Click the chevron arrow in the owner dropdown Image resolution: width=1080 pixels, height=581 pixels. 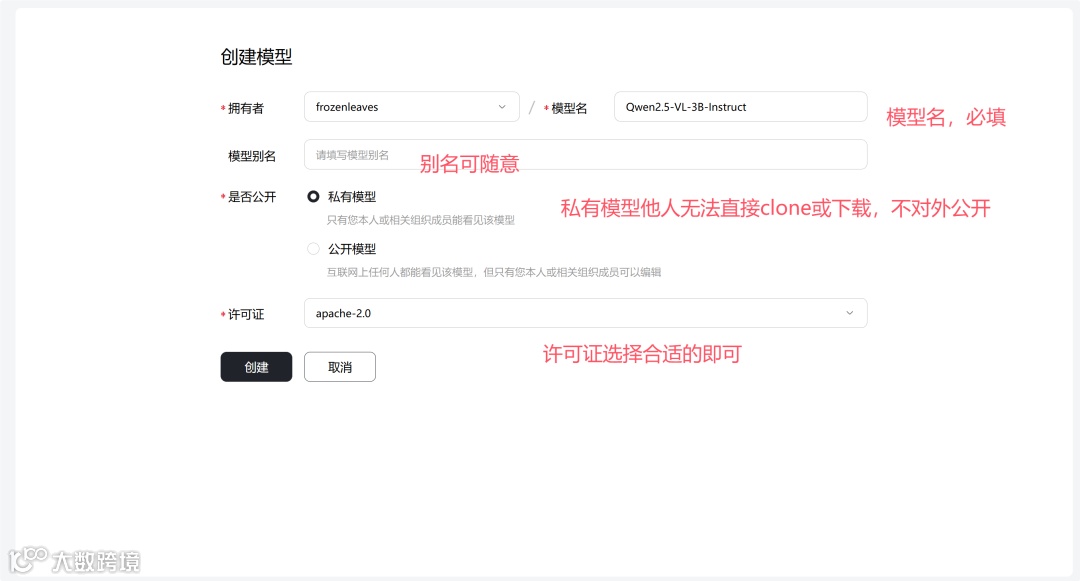[x=502, y=107]
